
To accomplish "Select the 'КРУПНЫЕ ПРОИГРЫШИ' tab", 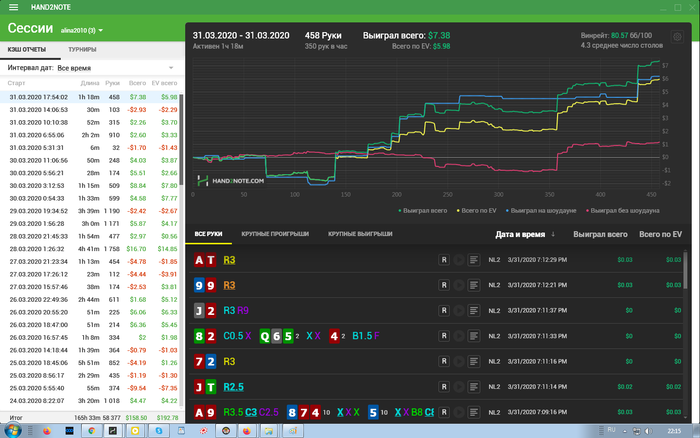I will pos(275,234).
